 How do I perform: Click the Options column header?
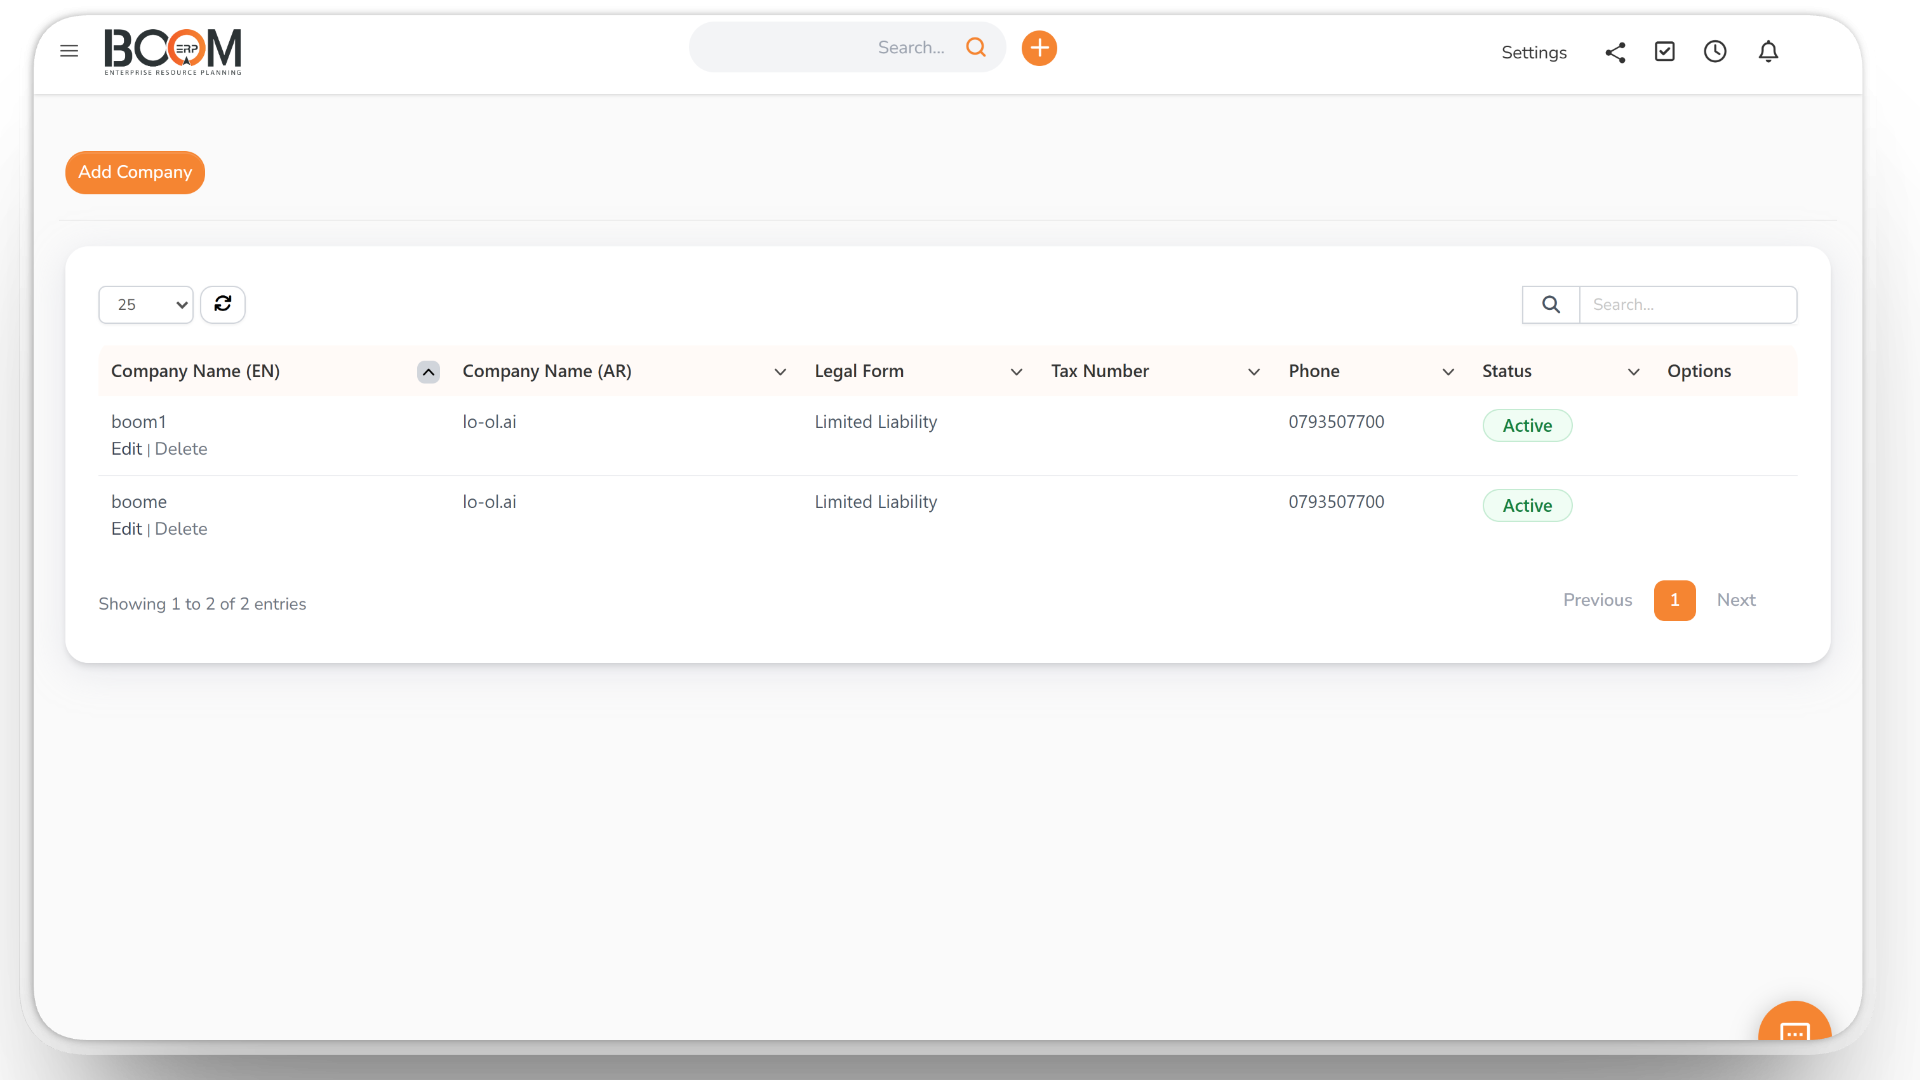pos(1699,371)
